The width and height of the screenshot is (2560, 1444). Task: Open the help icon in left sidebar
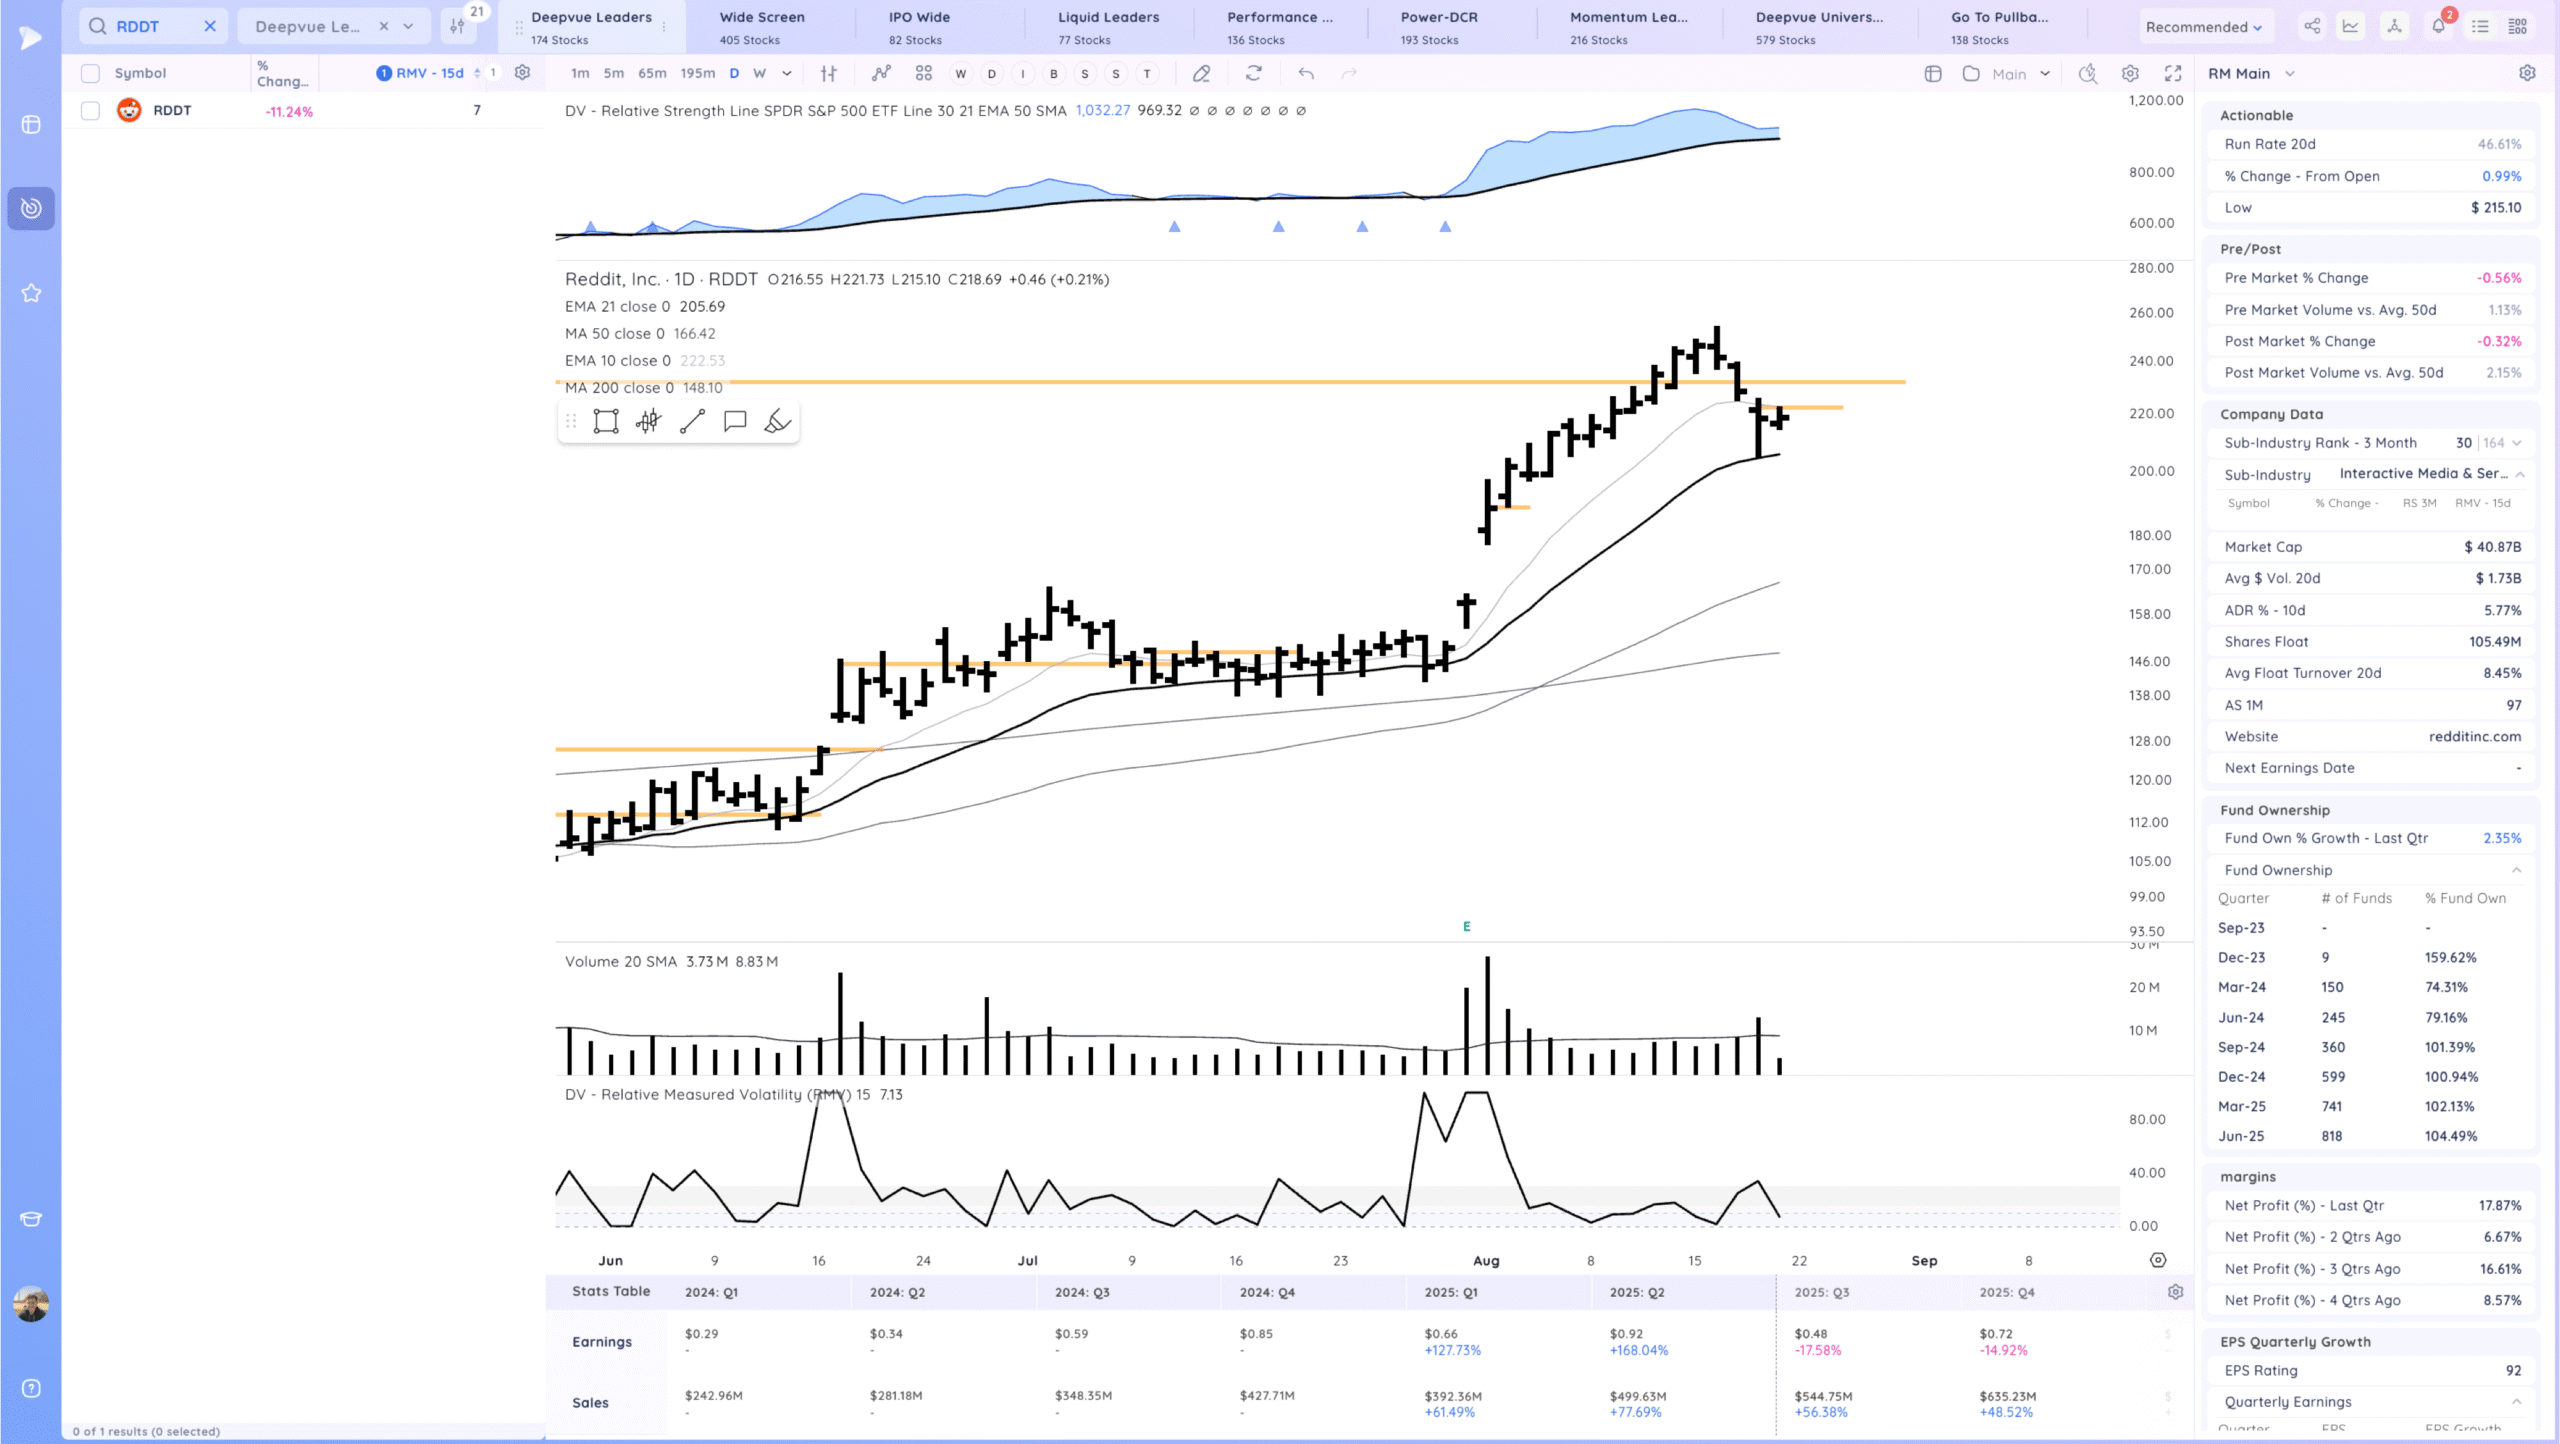(x=31, y=1388)
